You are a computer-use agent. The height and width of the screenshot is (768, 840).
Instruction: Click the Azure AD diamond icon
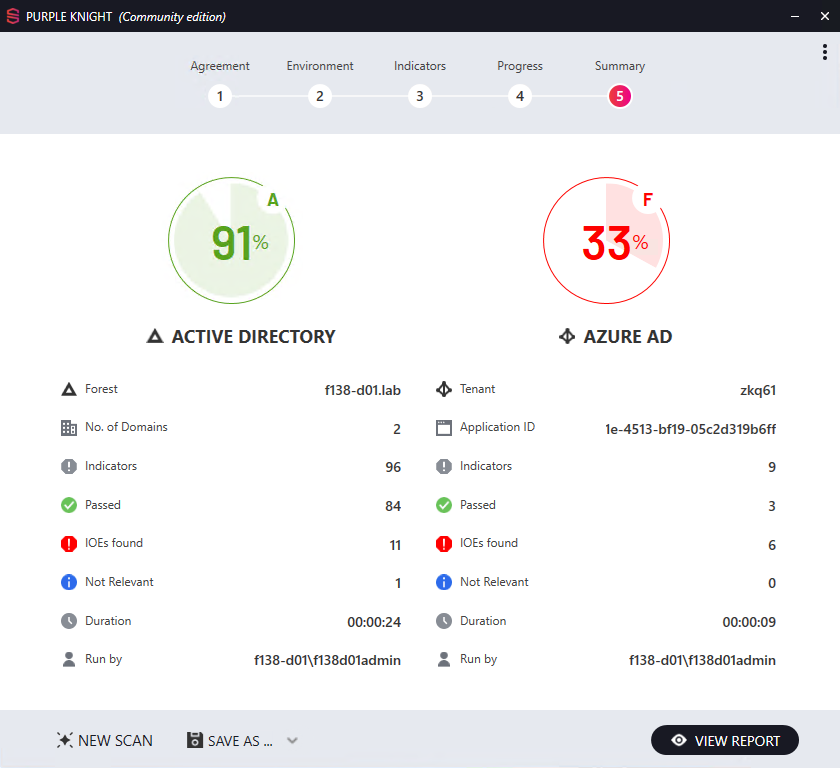tap(567, 337)
